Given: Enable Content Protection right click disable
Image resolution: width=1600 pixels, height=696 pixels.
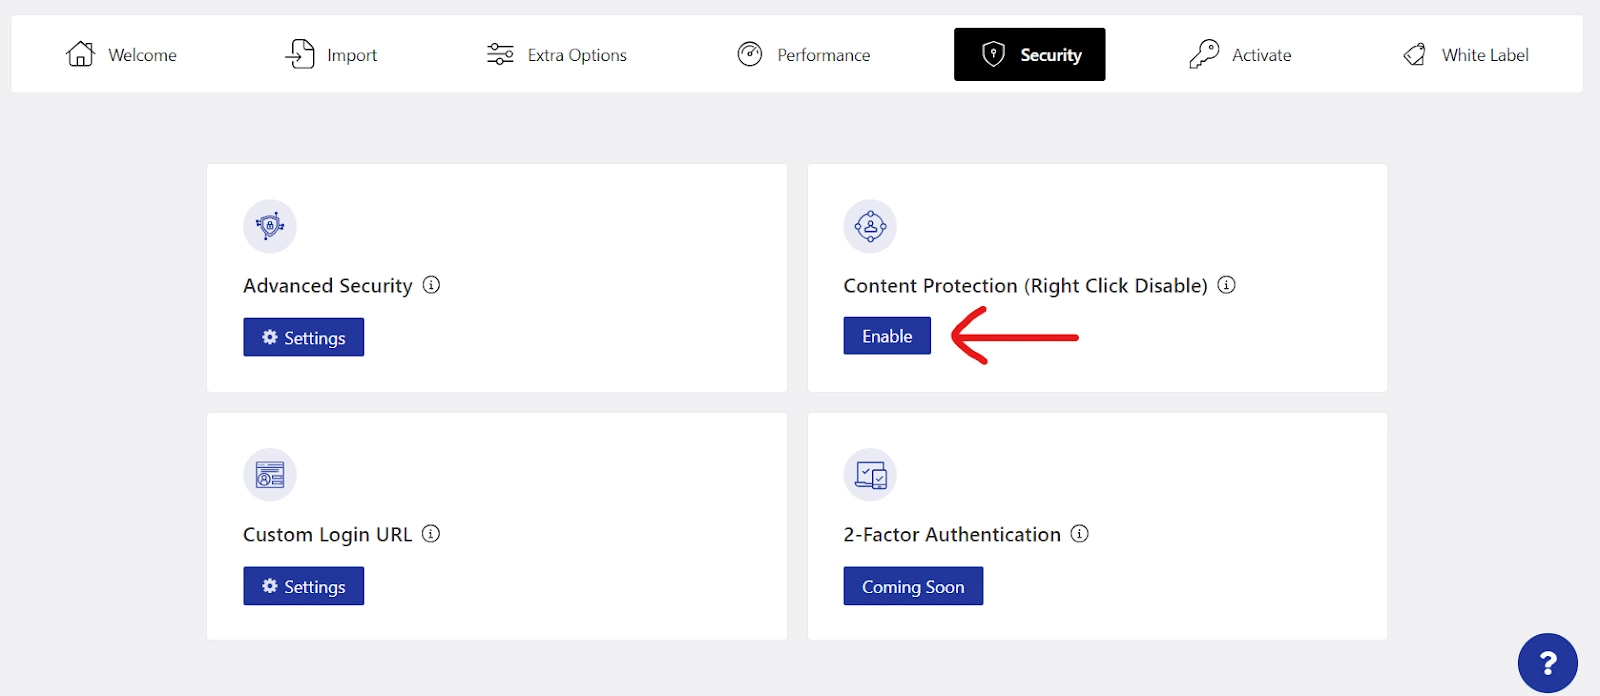Looking at the screenshot, I should (x=887, y=336).
